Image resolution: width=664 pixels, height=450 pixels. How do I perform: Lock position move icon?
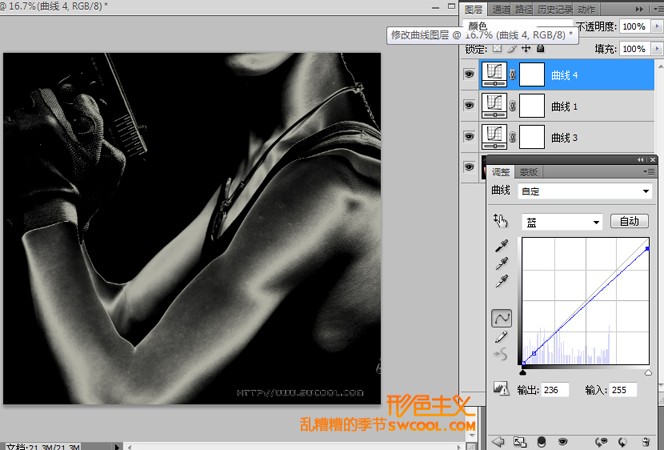coord(526,48)
